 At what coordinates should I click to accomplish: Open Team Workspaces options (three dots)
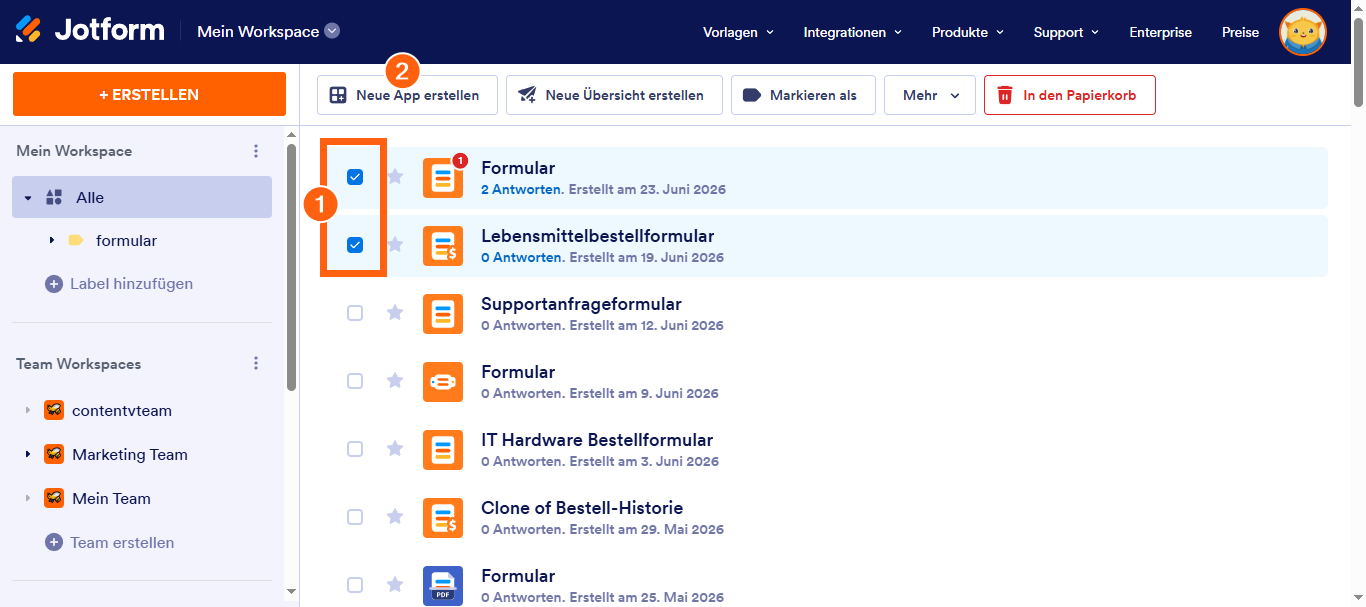point(256,364)
